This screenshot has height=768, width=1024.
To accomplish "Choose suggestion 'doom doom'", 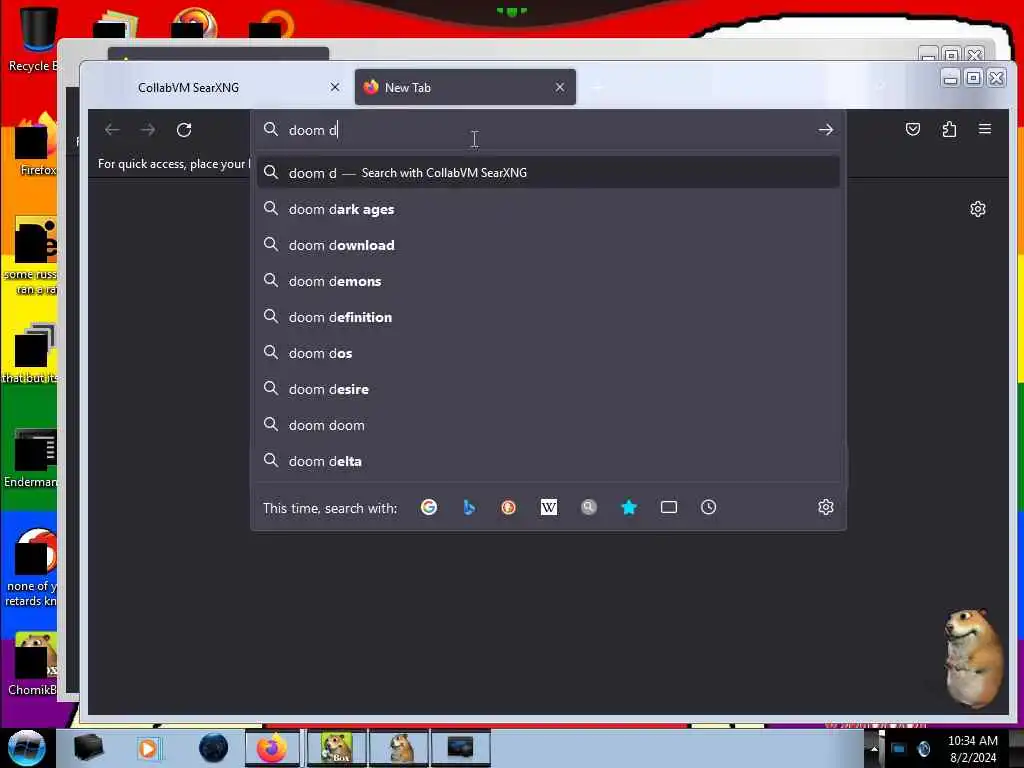I will [x=548, y=424].
